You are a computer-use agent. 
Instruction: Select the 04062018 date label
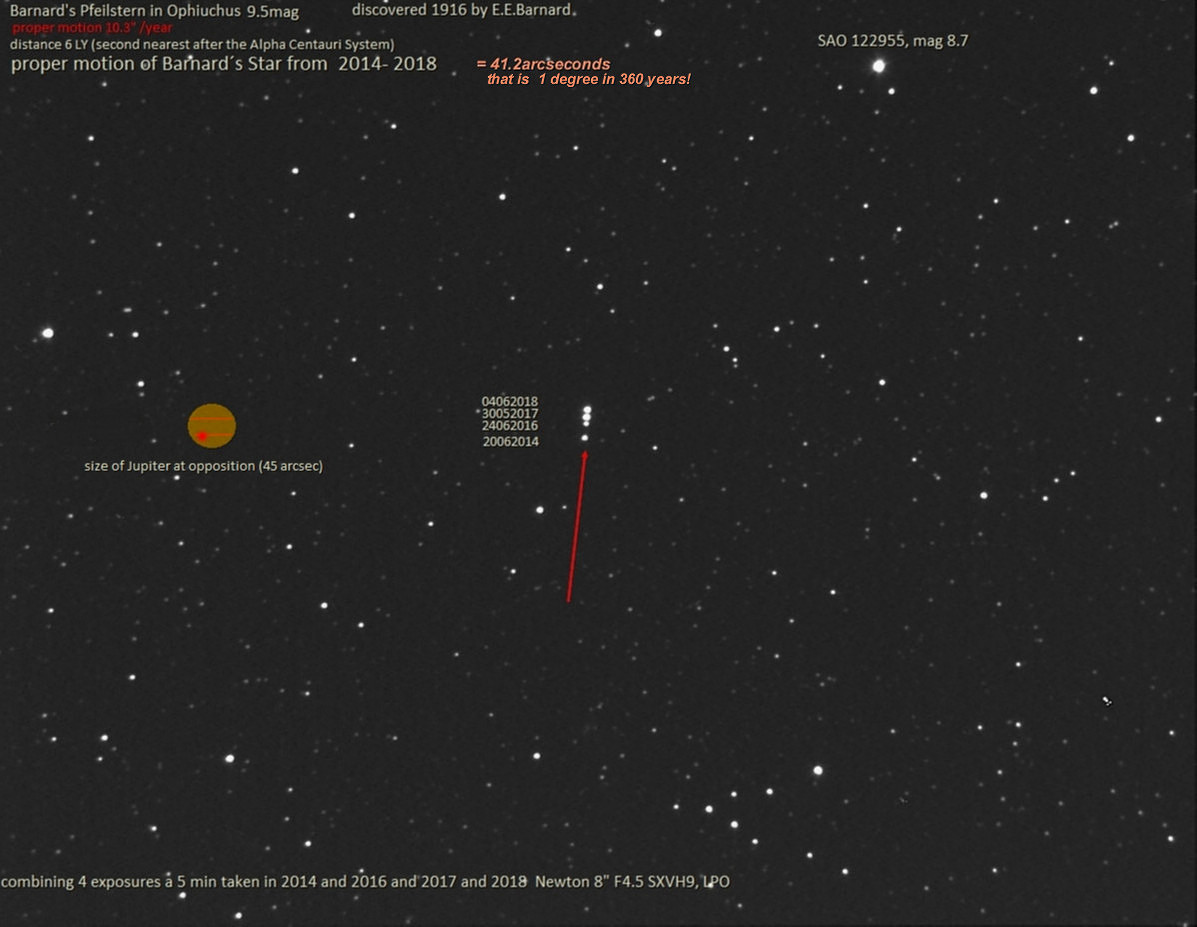pos(510,402)
